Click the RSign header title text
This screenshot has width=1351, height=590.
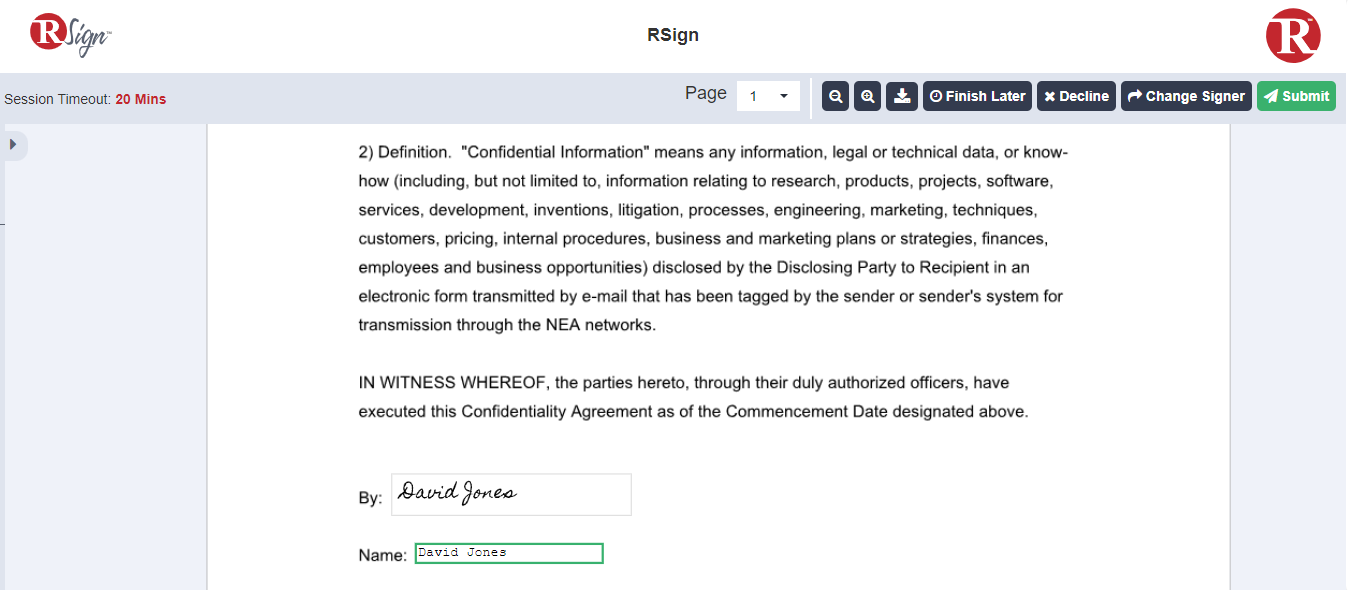click(x=673, y=35)
